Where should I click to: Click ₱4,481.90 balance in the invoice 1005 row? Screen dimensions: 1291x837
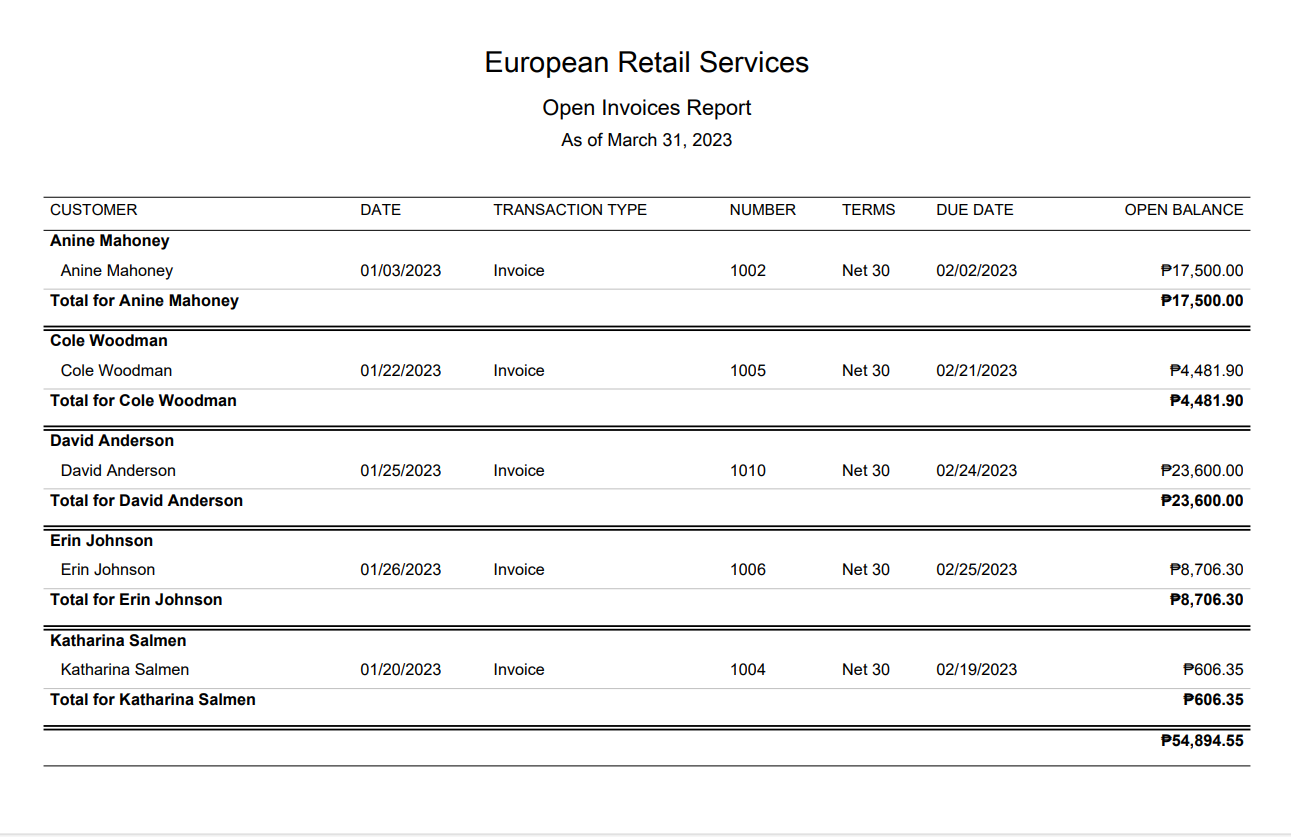[1206, 371]
